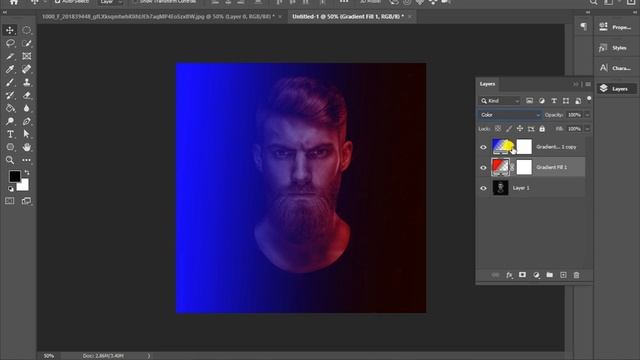Image resolution: width=640 pixels, height=360 pixels.
Task: Reset default foreground and background colors
Action: 10,189
